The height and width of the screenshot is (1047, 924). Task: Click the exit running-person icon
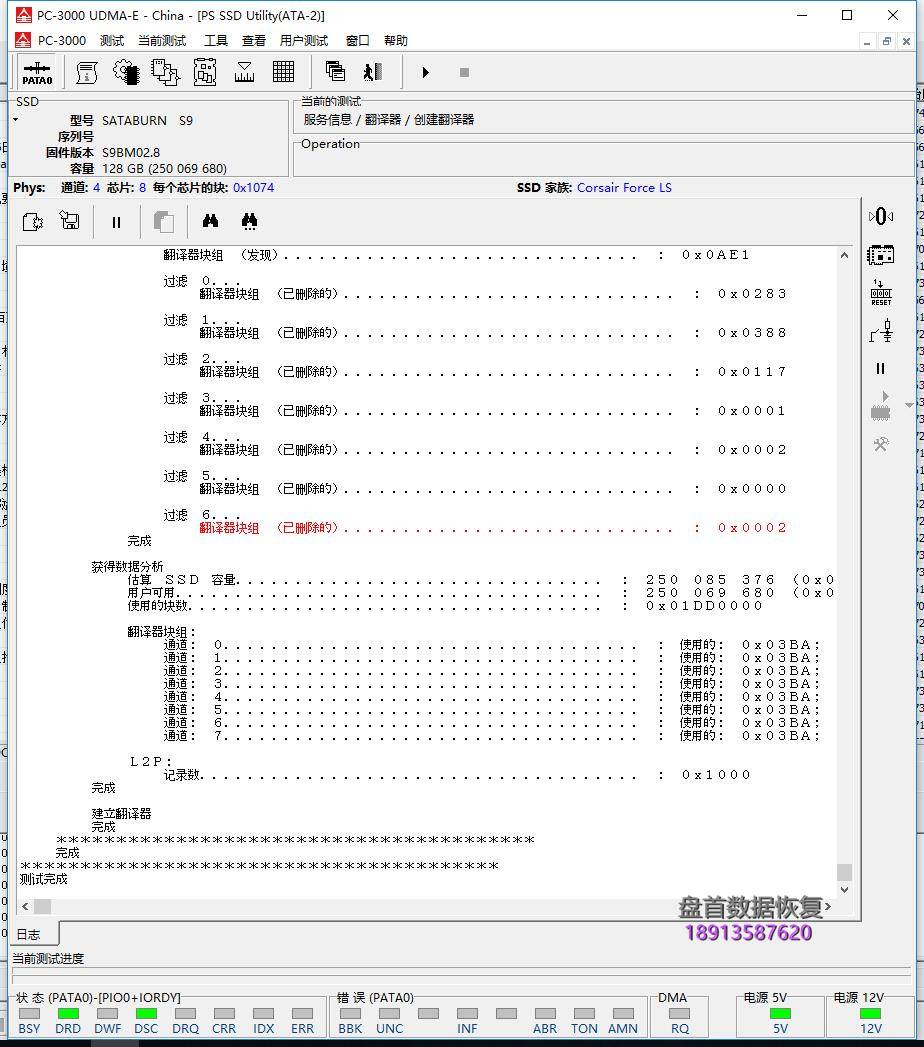click(373, 71)
